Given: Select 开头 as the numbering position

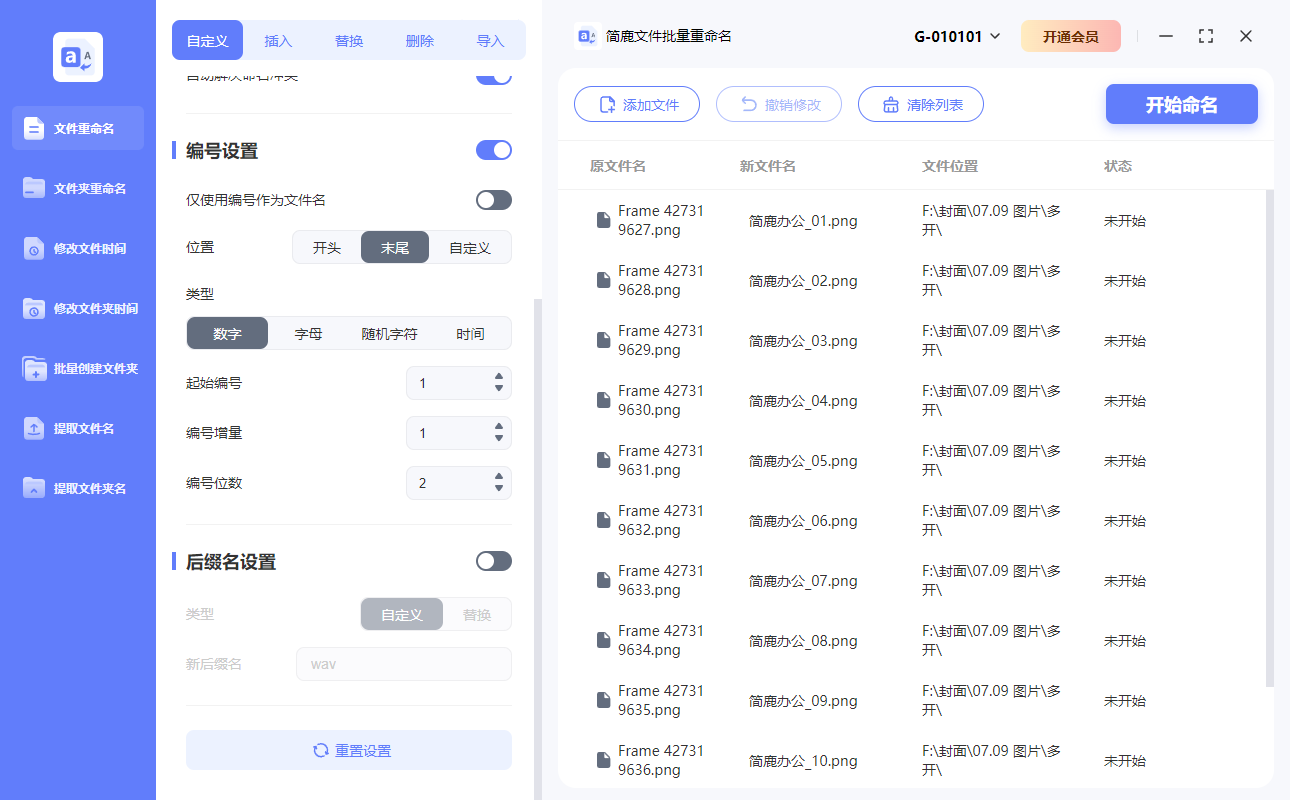Looking at the screenshot, I should [x=326, y=247].
